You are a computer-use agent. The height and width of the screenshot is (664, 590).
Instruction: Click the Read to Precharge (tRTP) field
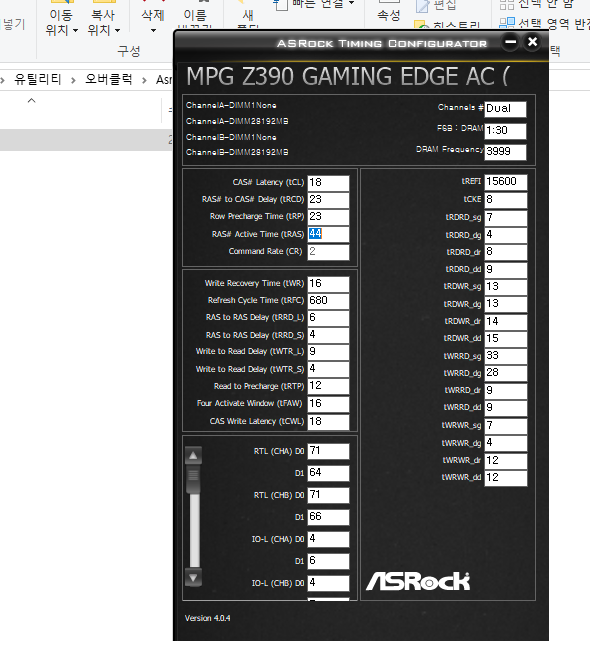328,386
